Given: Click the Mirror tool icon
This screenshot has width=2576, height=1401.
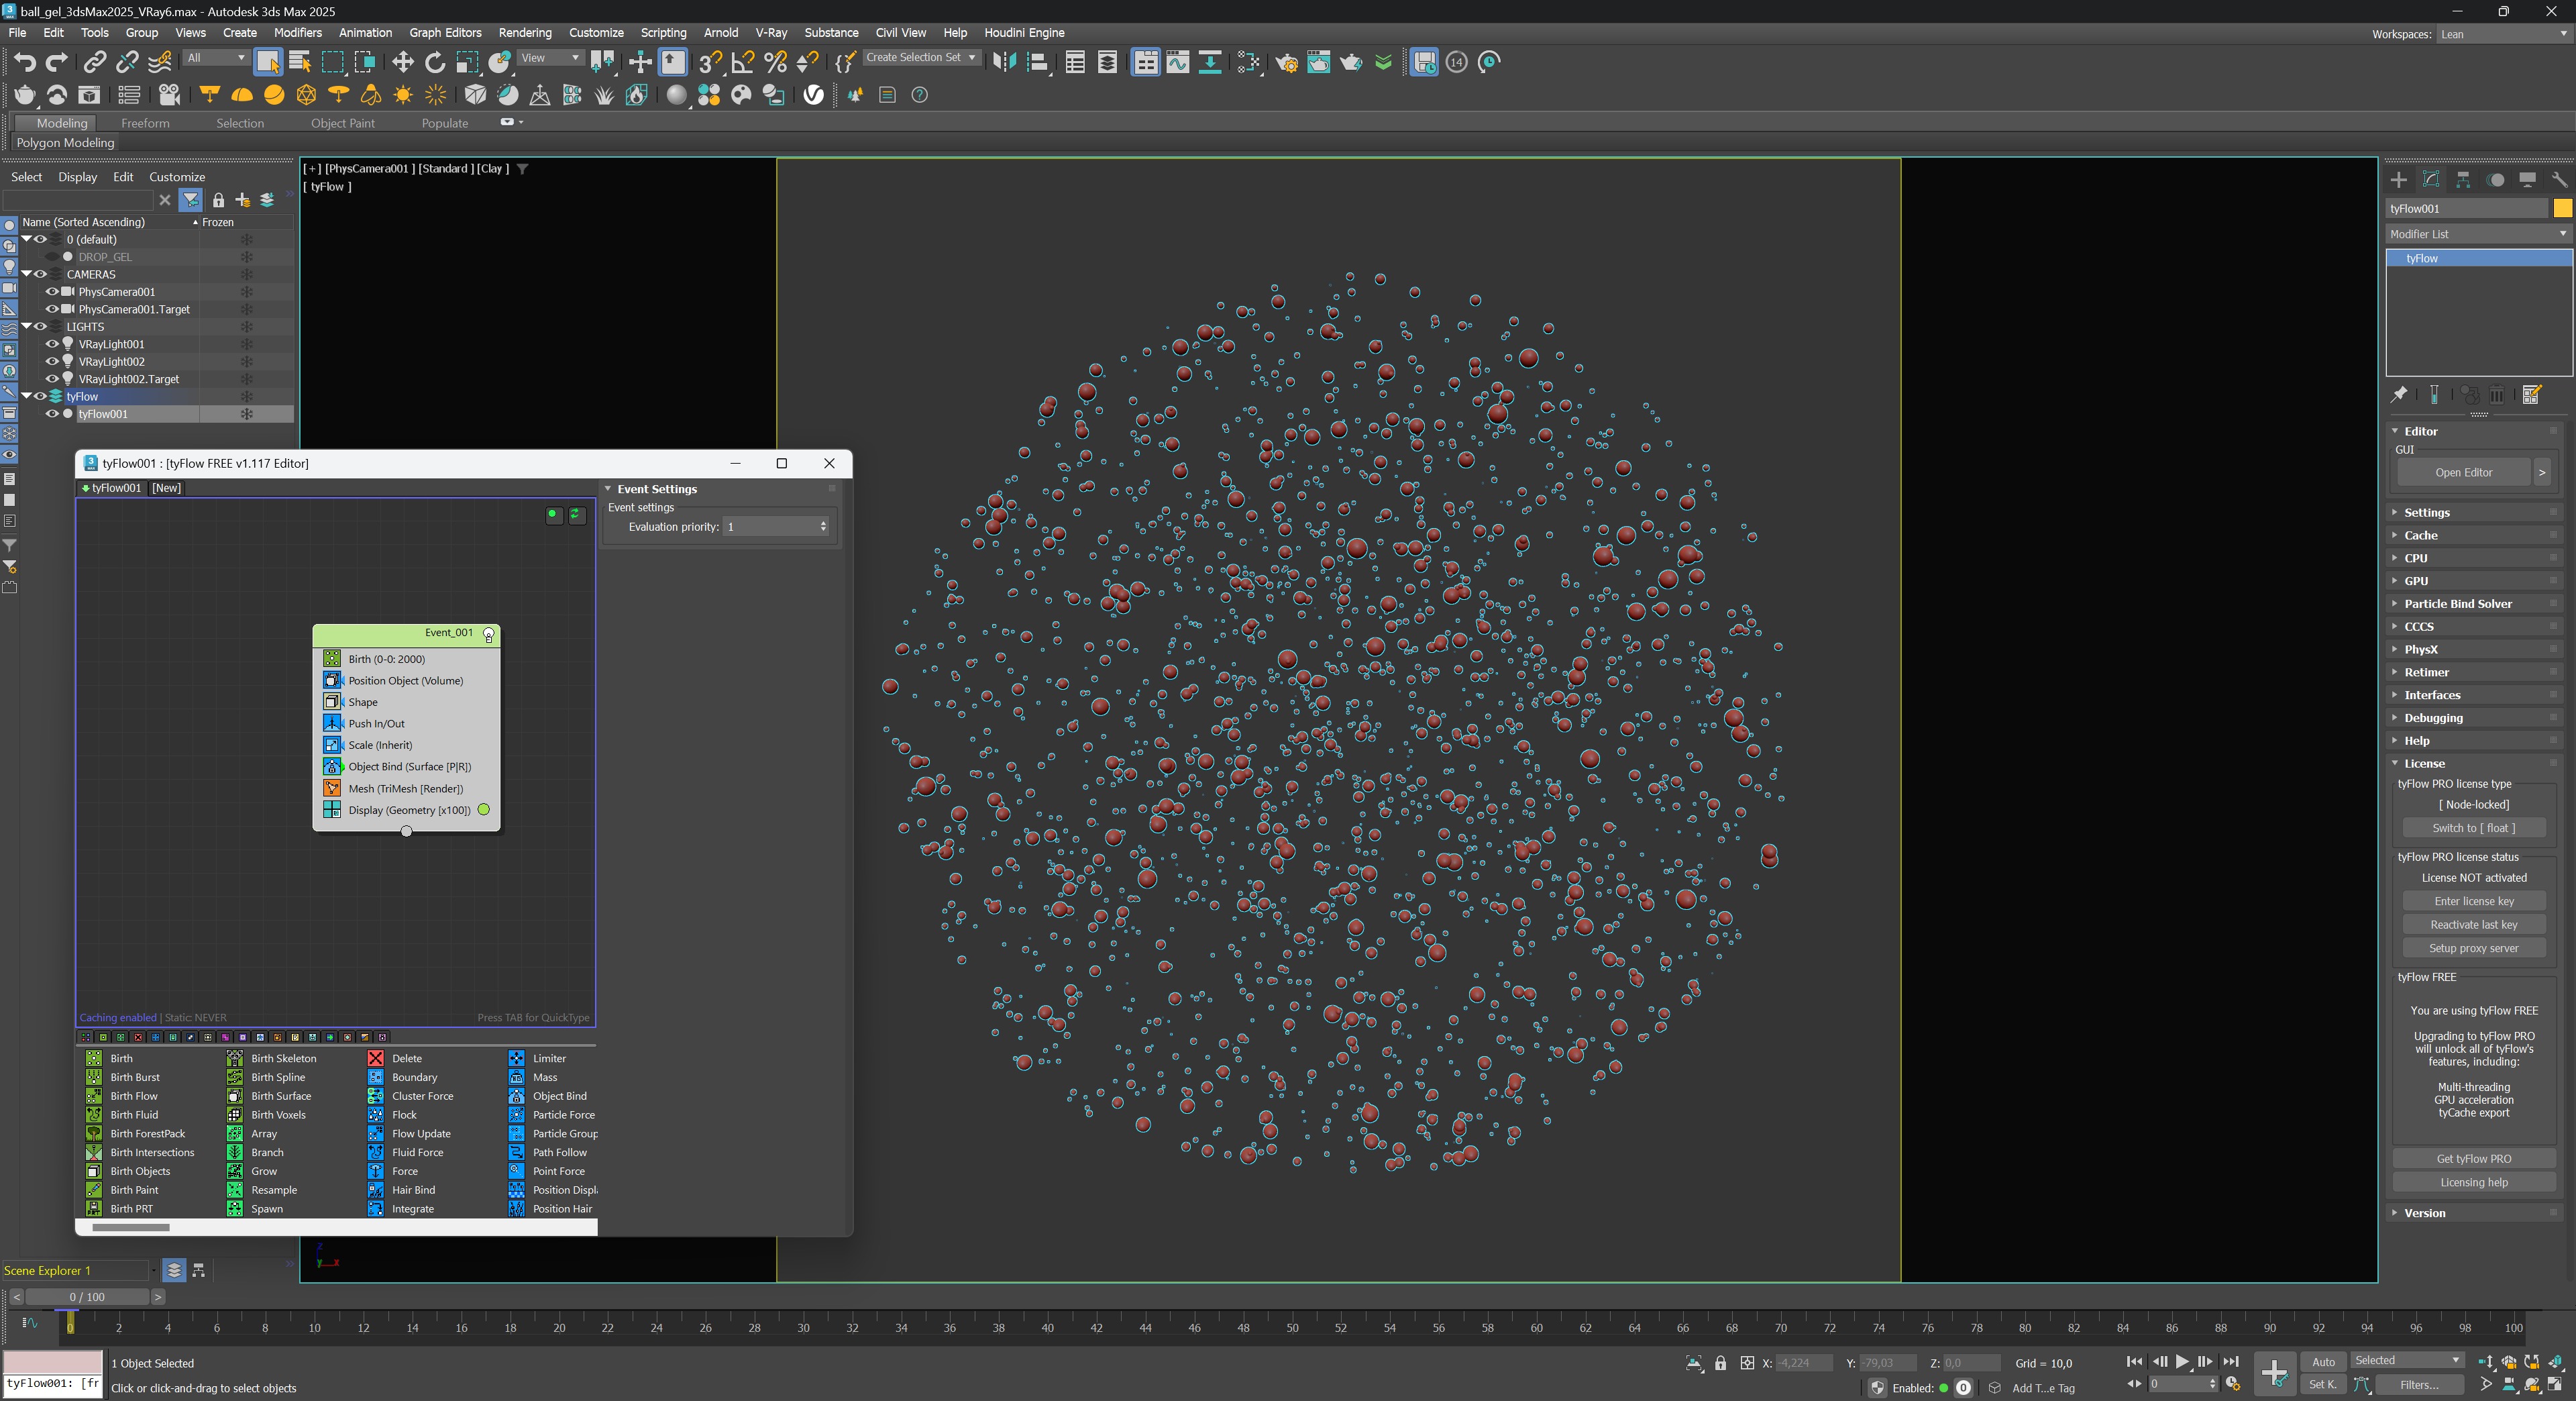Looking at the screenshot, I should (1004, 62).
